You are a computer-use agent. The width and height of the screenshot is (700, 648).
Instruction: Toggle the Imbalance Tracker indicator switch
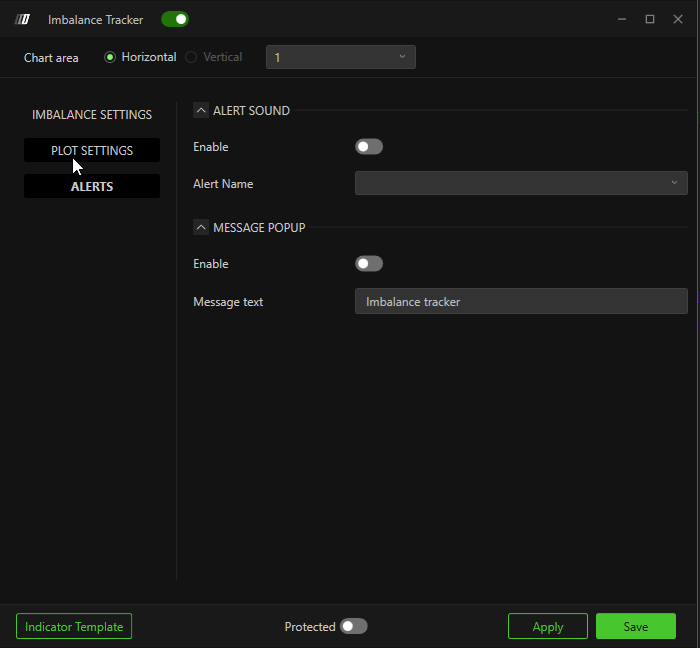(174, 19)
